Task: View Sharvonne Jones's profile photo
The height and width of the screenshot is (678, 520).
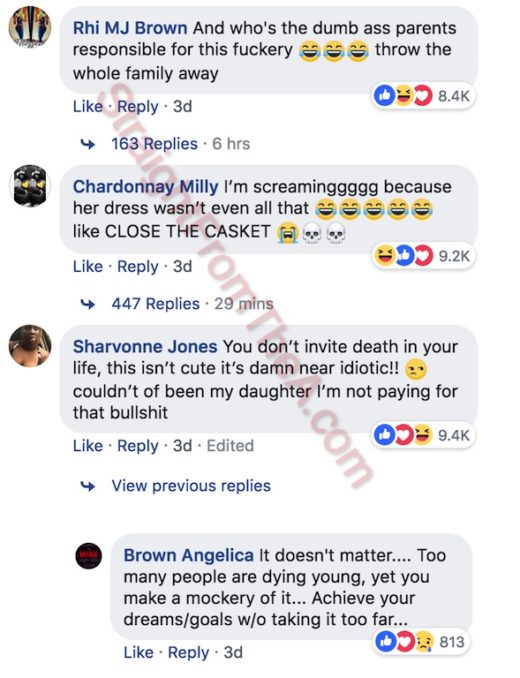Action: 30,346
